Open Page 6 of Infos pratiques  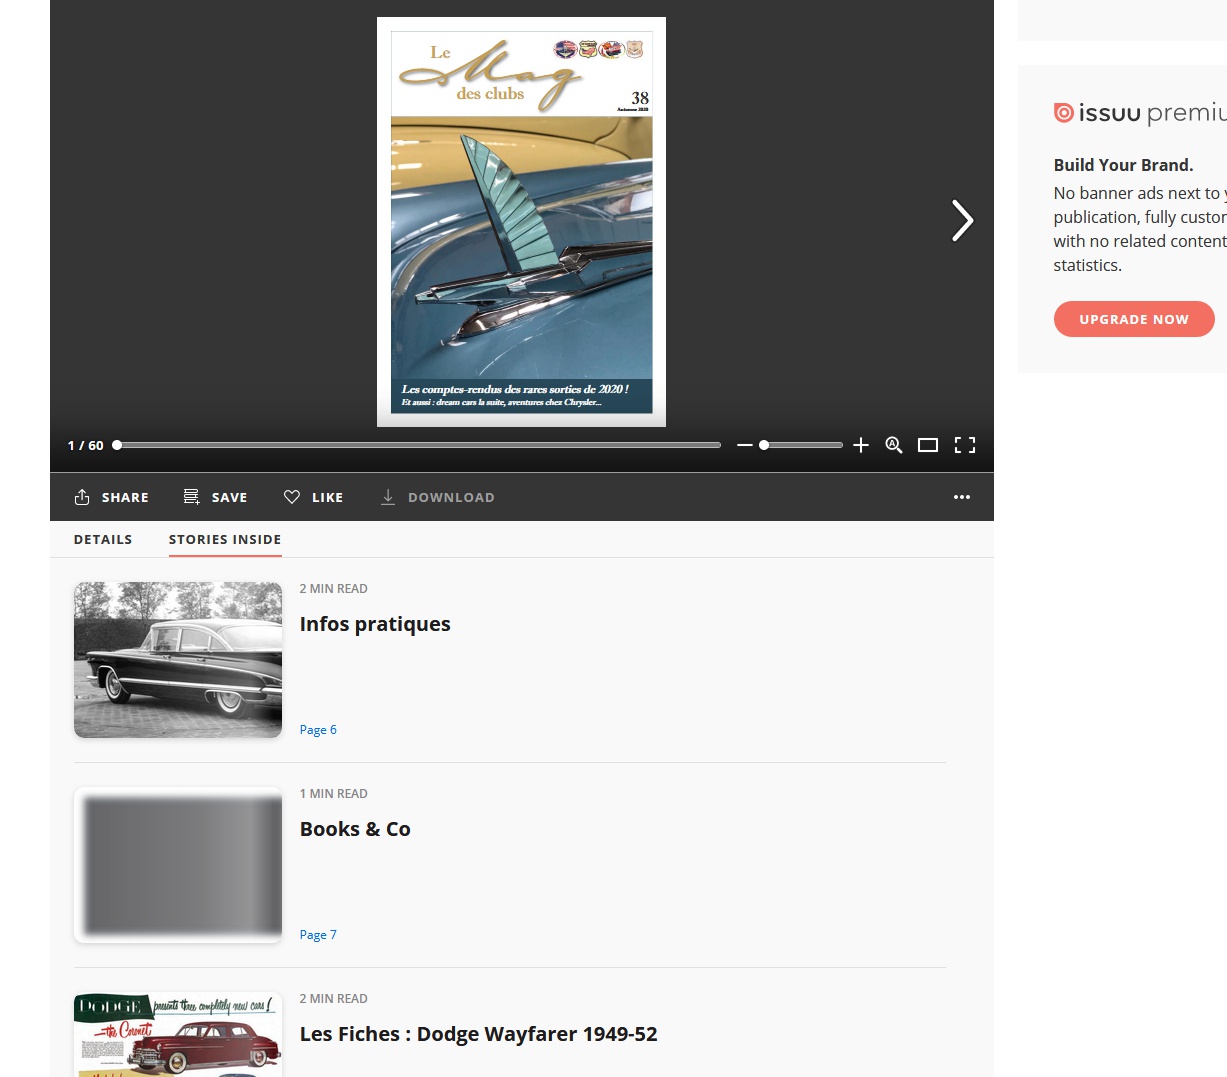click(x=318, y=729)
